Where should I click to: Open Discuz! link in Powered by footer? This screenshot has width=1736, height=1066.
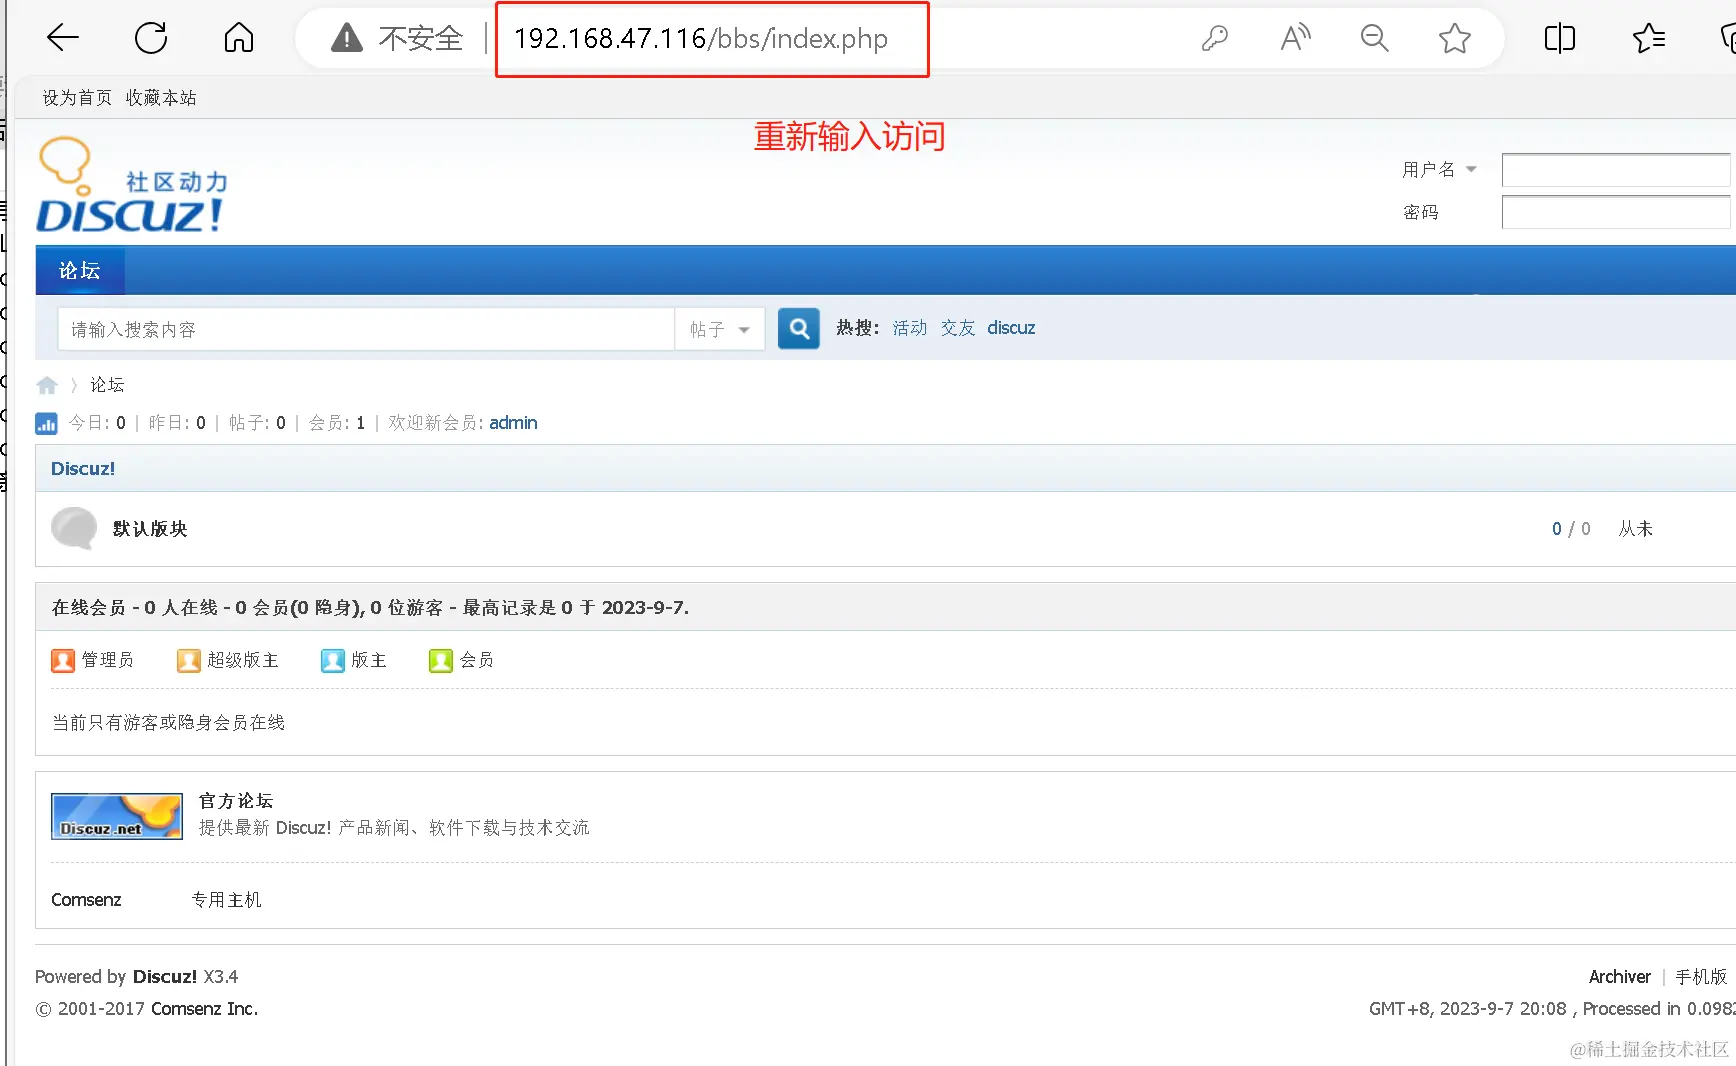point(165,977)
